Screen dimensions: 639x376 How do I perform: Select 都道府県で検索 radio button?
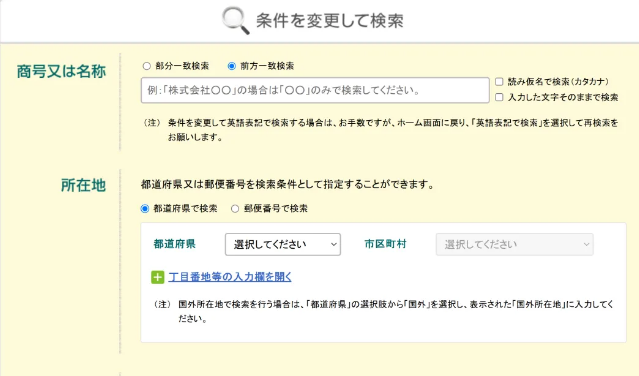145,209
